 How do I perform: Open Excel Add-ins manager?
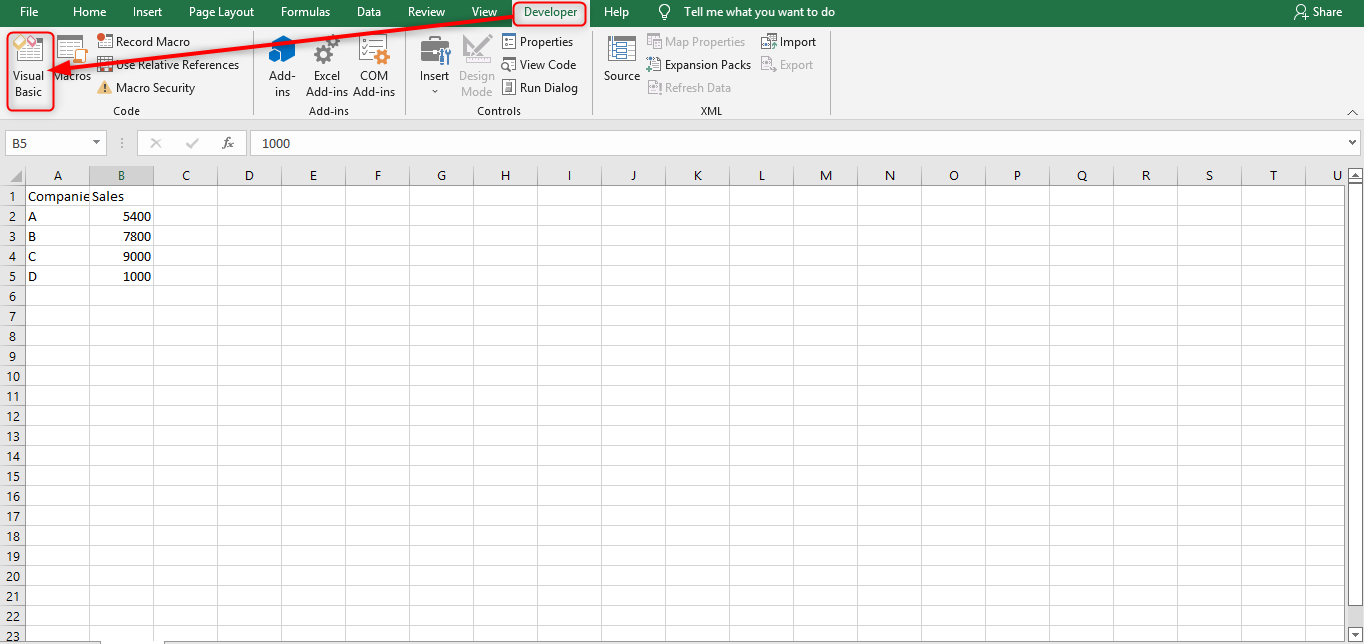coord(327,68)
